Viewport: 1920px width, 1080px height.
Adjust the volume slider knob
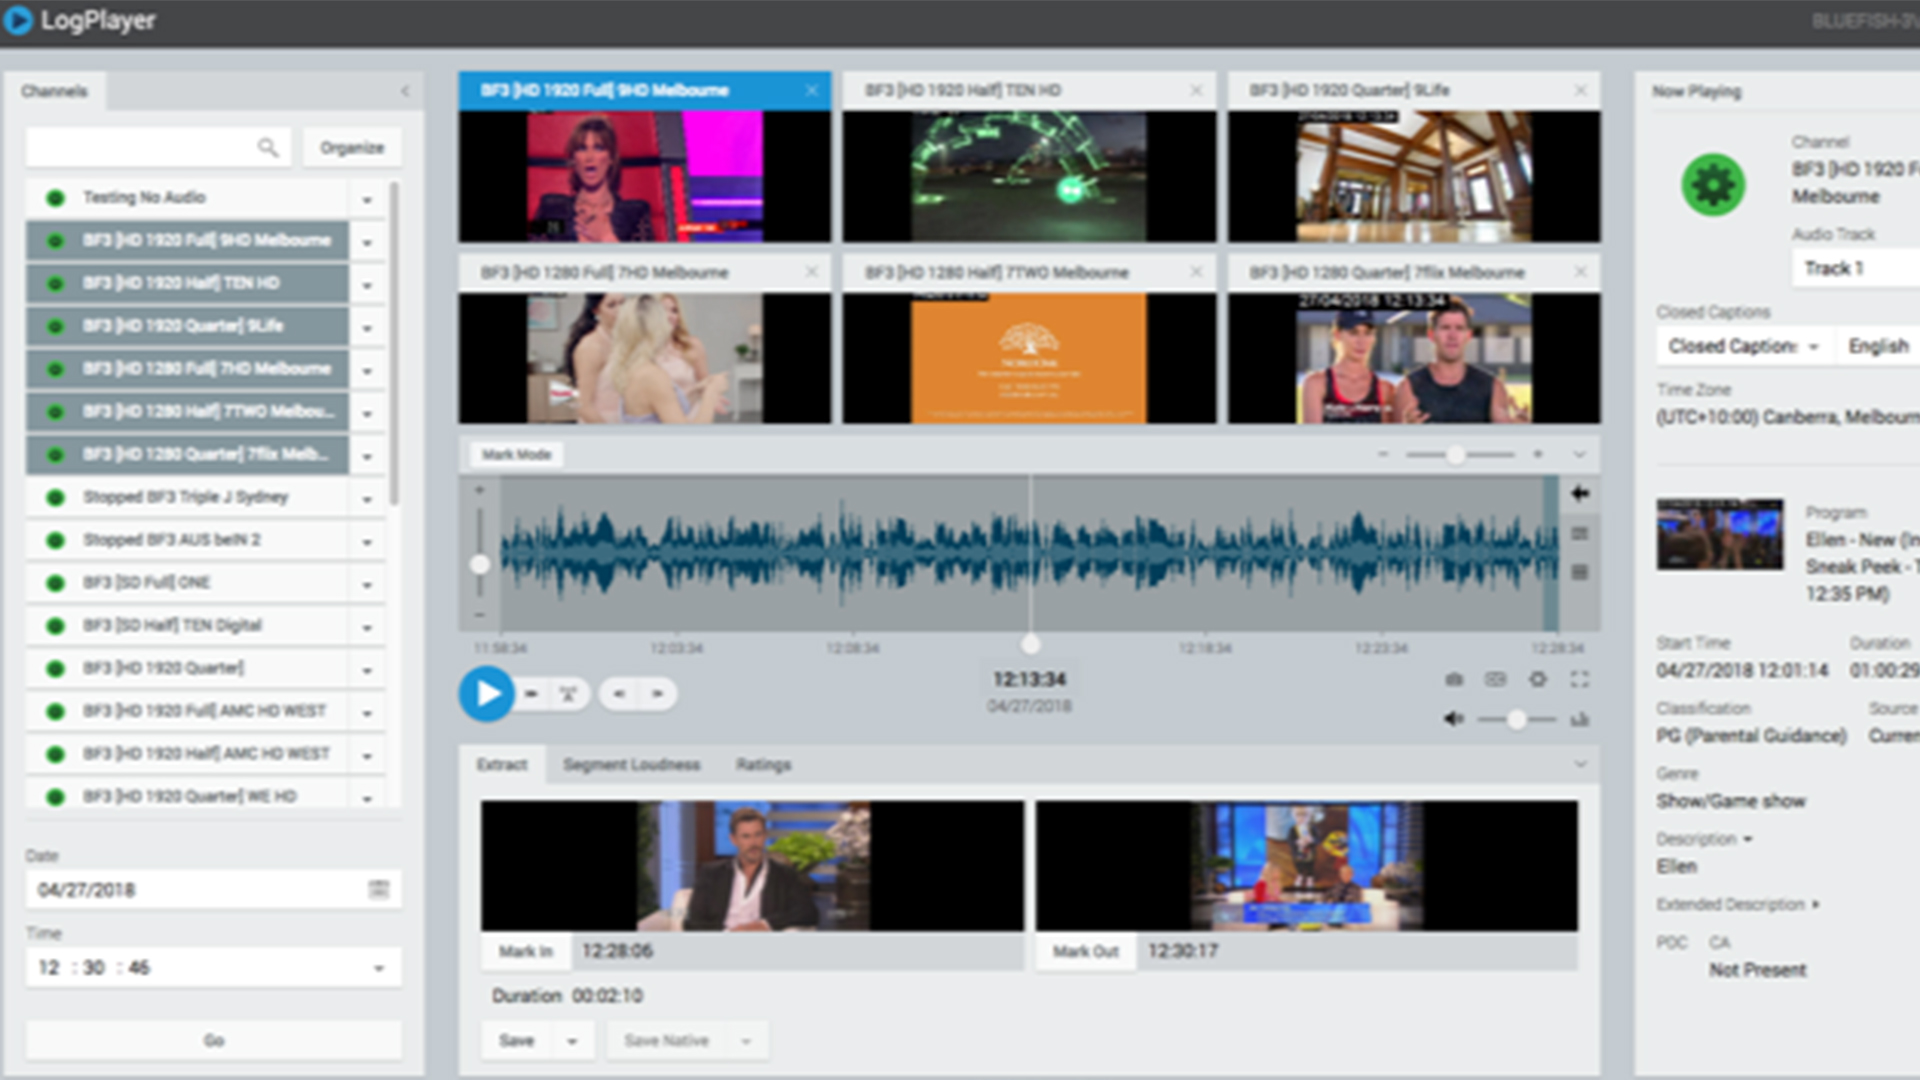pyautogui.click(x=1517, y=719)
